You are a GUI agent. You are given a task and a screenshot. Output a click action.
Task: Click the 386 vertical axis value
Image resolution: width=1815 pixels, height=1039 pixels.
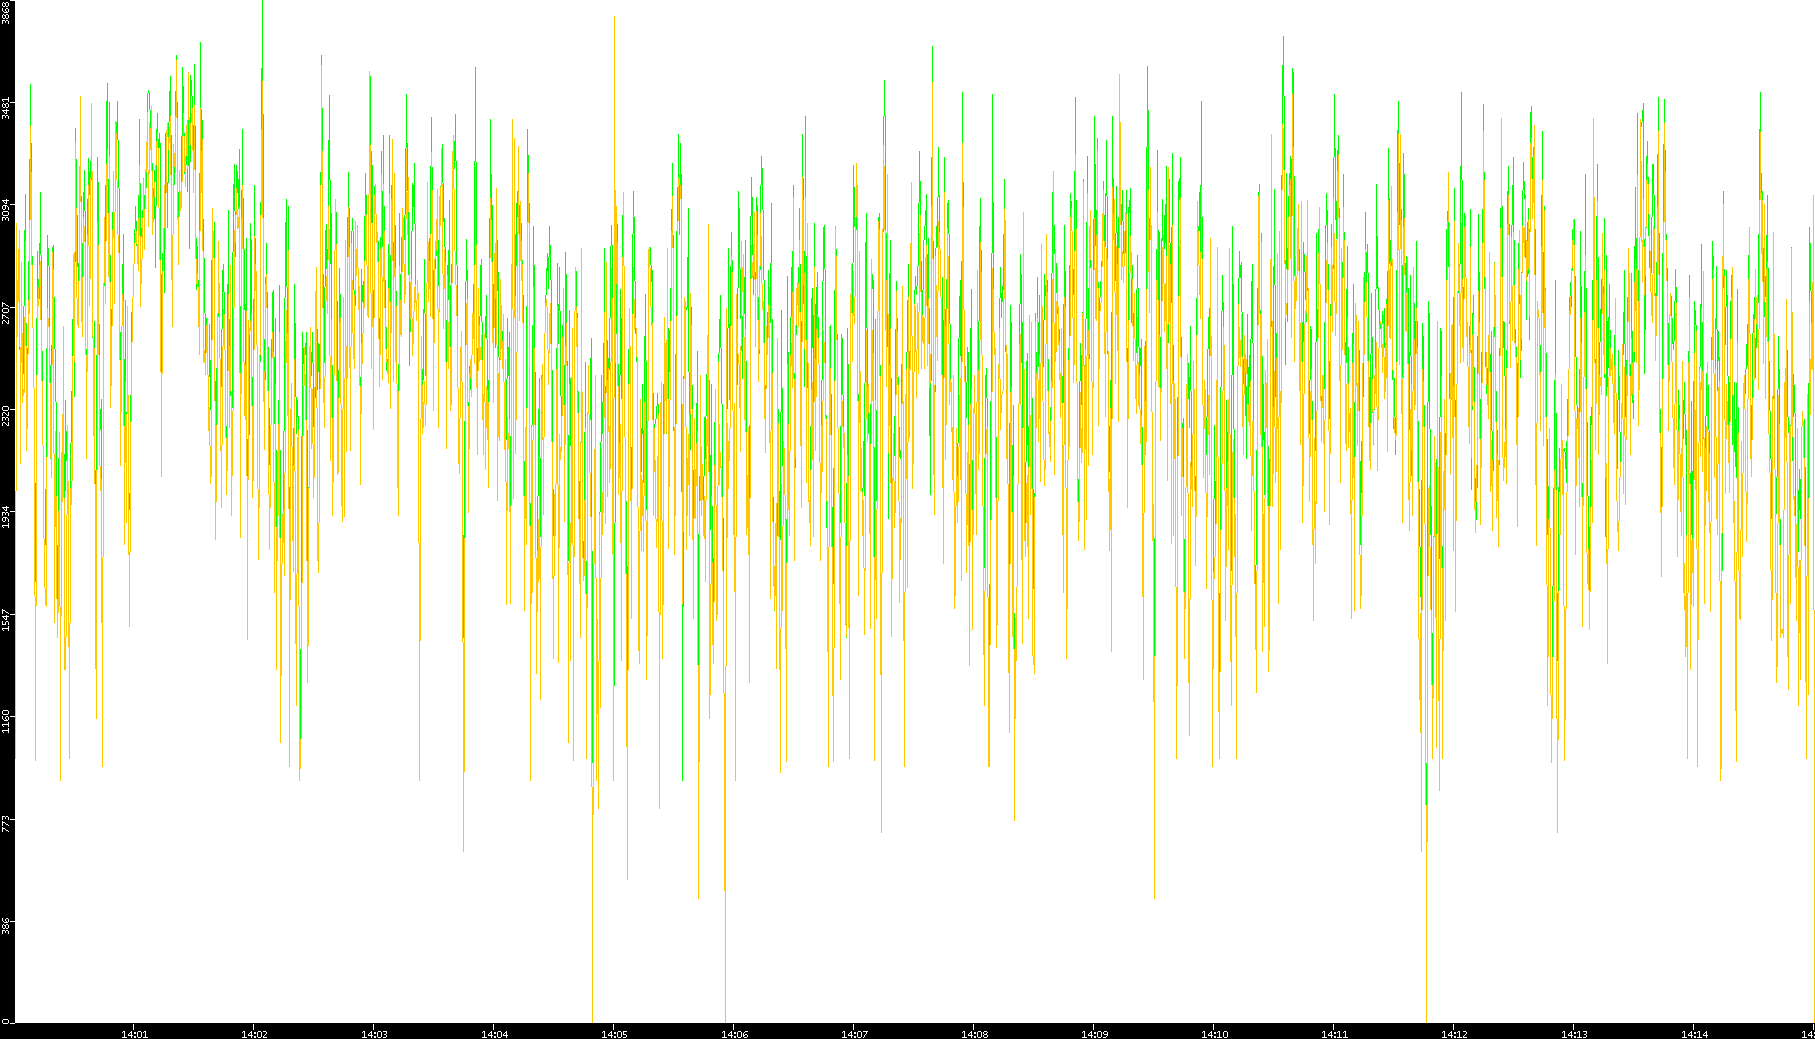click(x=6, y=924)
